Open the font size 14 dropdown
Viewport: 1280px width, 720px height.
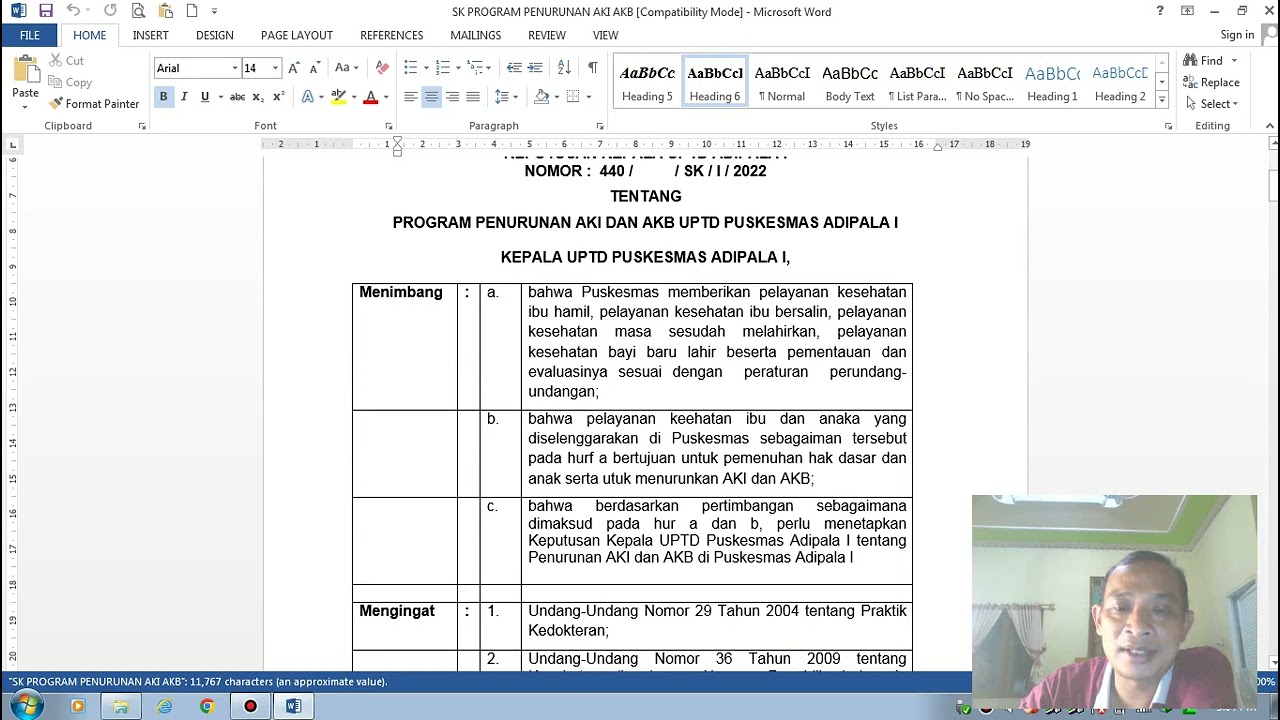[x=275, y=68]
